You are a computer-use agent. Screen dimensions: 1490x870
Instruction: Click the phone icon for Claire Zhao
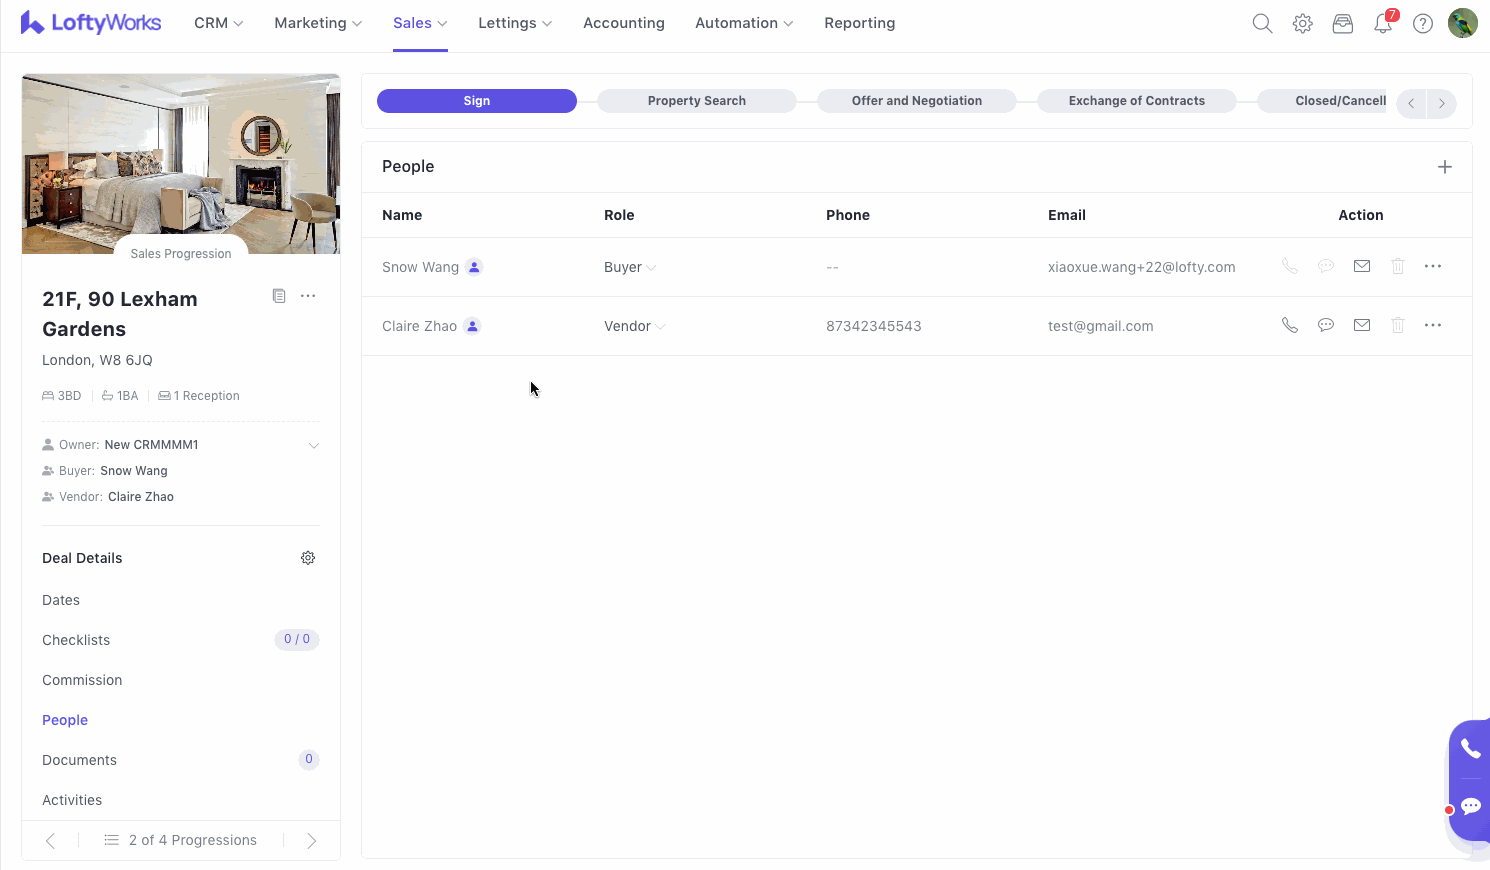pos(1290,325)
